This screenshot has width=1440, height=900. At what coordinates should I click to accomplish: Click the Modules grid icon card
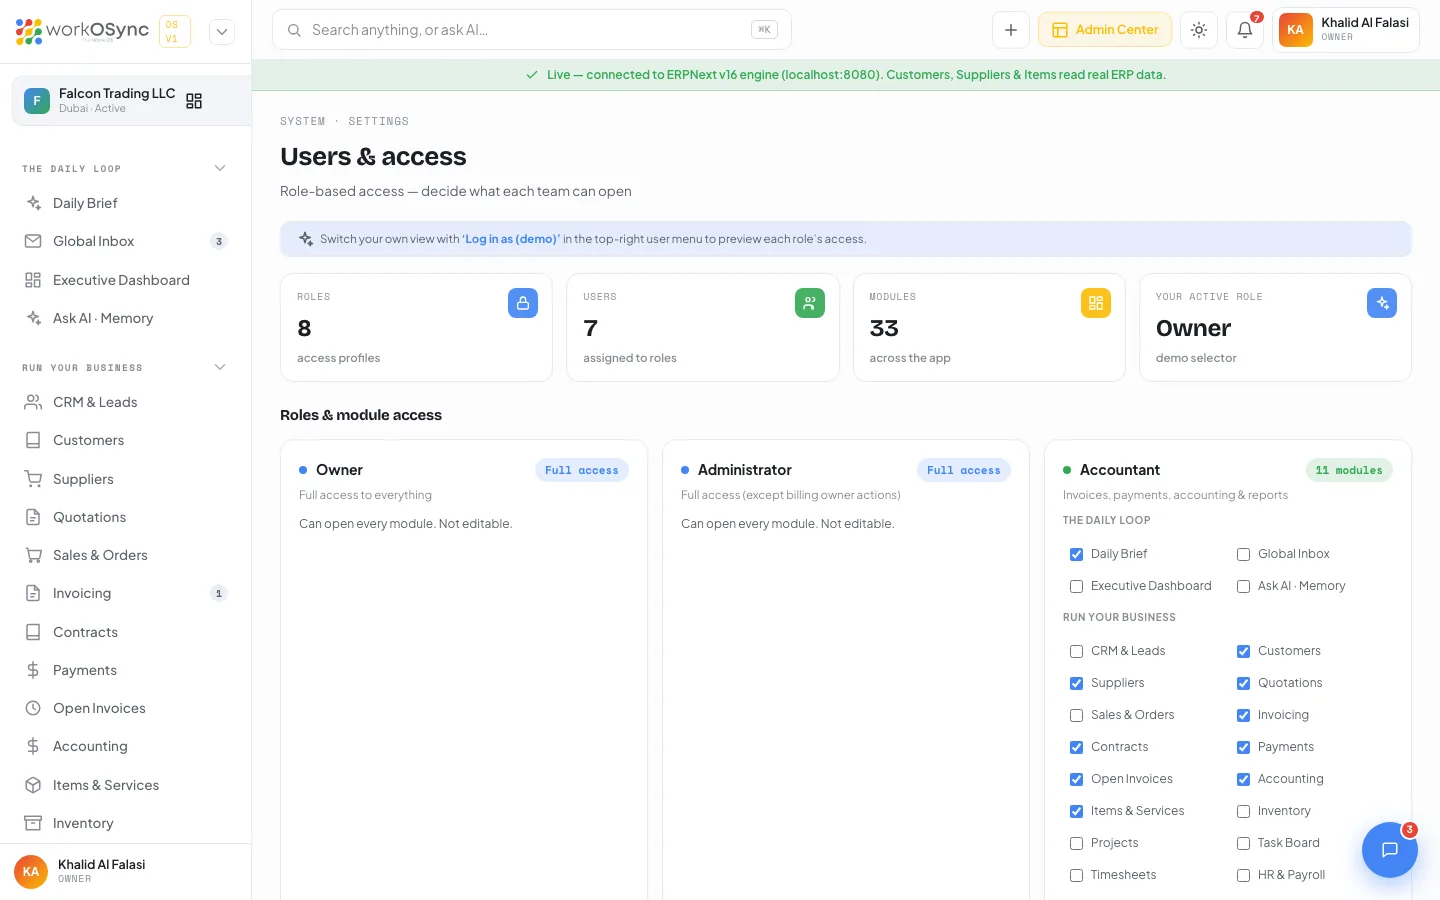(1096, 303)
